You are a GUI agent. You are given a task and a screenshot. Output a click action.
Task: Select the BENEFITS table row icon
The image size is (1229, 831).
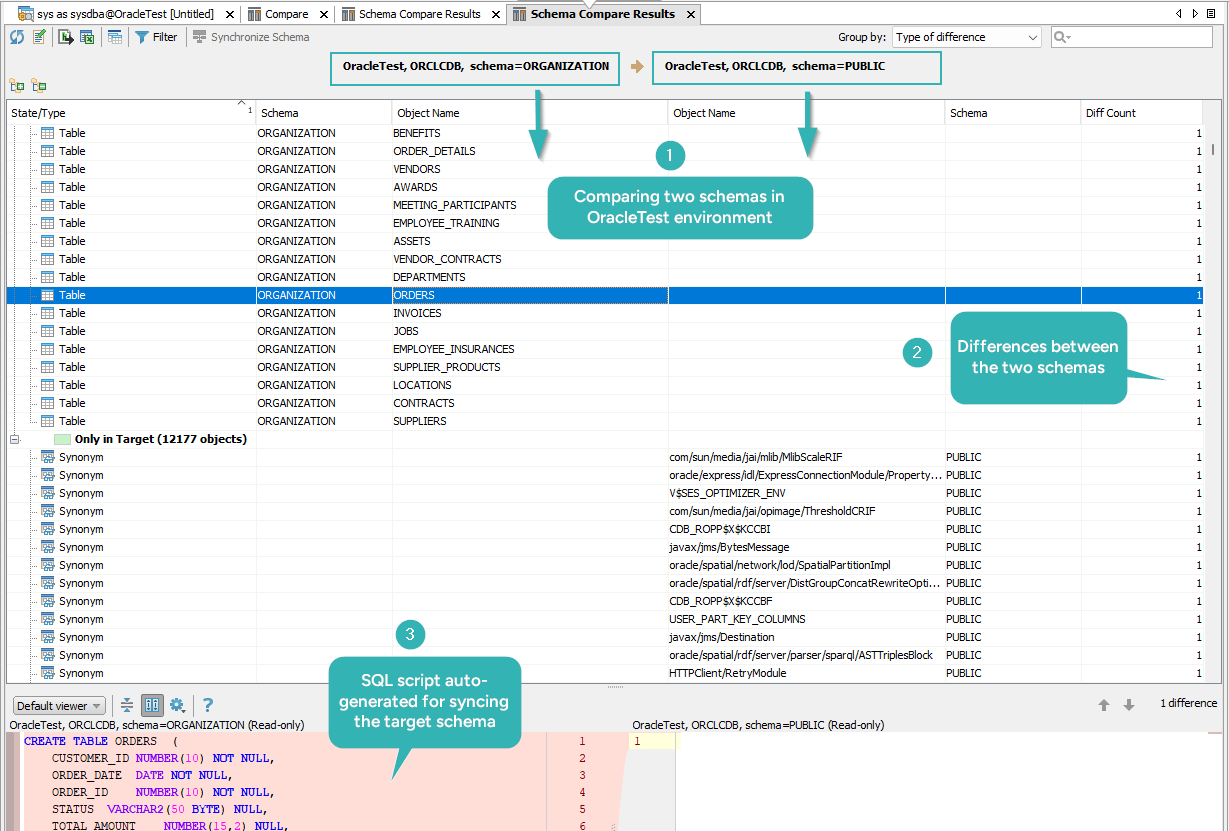coord(47,133)
